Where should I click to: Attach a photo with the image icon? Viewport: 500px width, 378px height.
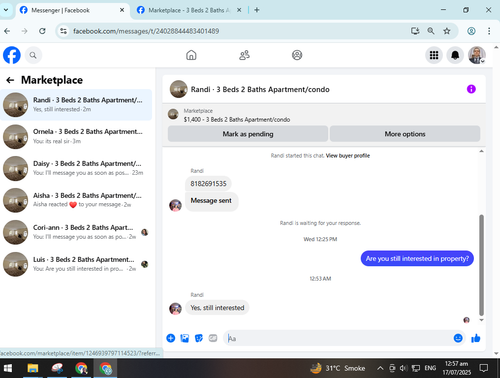(185, 338)
